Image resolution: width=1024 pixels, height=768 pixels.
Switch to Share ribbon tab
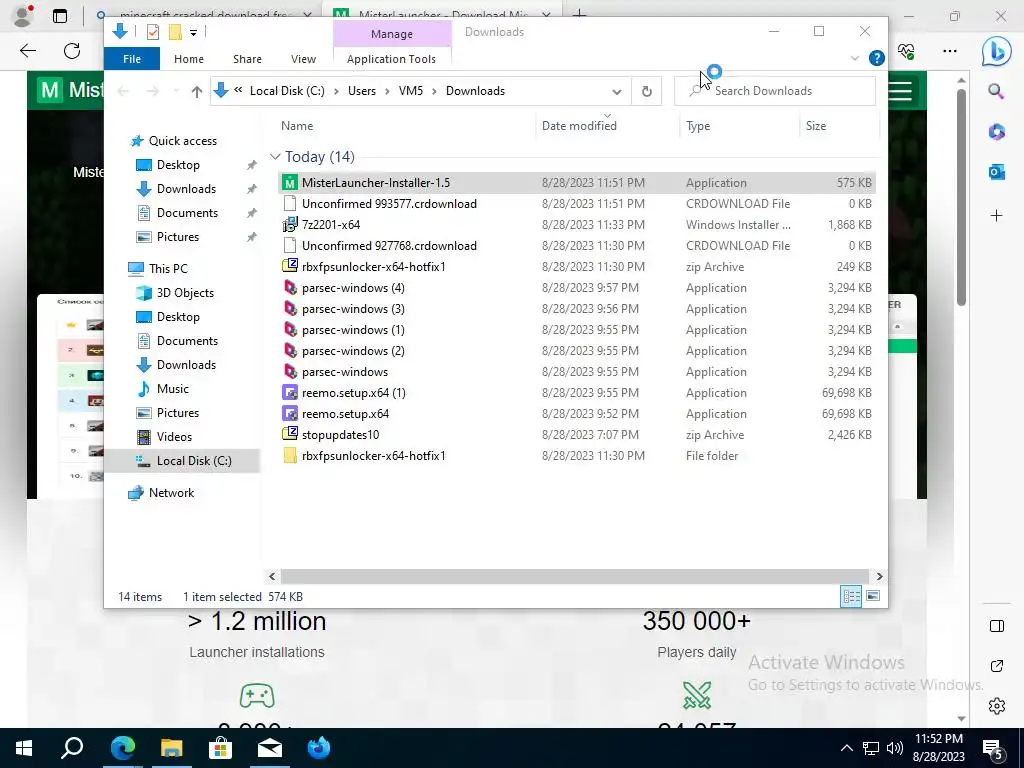[247, 59]
